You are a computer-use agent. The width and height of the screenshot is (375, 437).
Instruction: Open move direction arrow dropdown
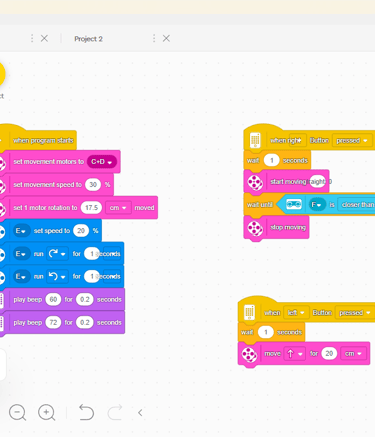294,354
